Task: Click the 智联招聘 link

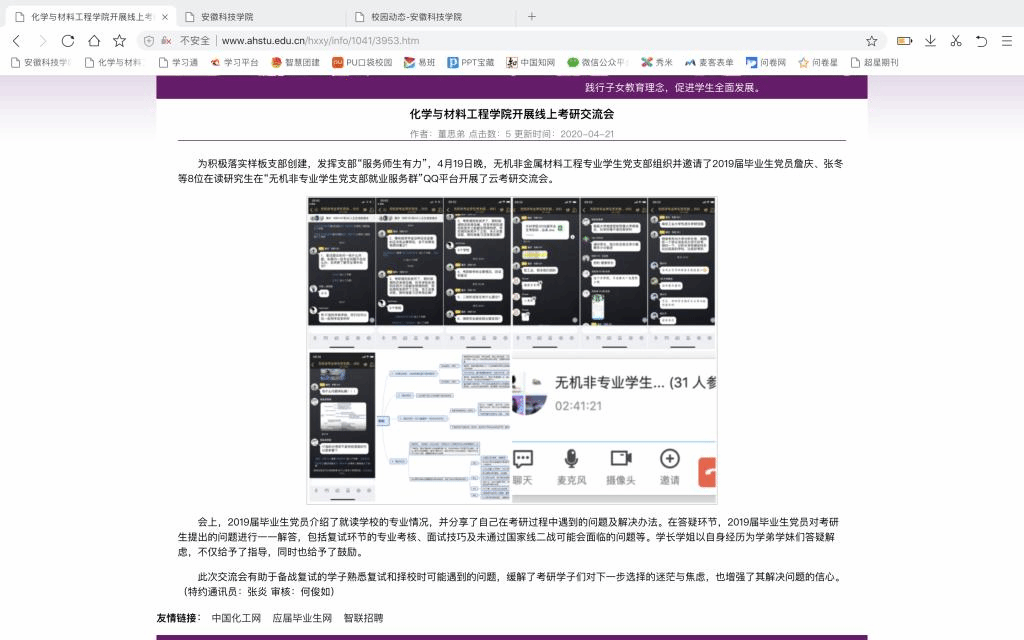Action: (x=363, y=618)
